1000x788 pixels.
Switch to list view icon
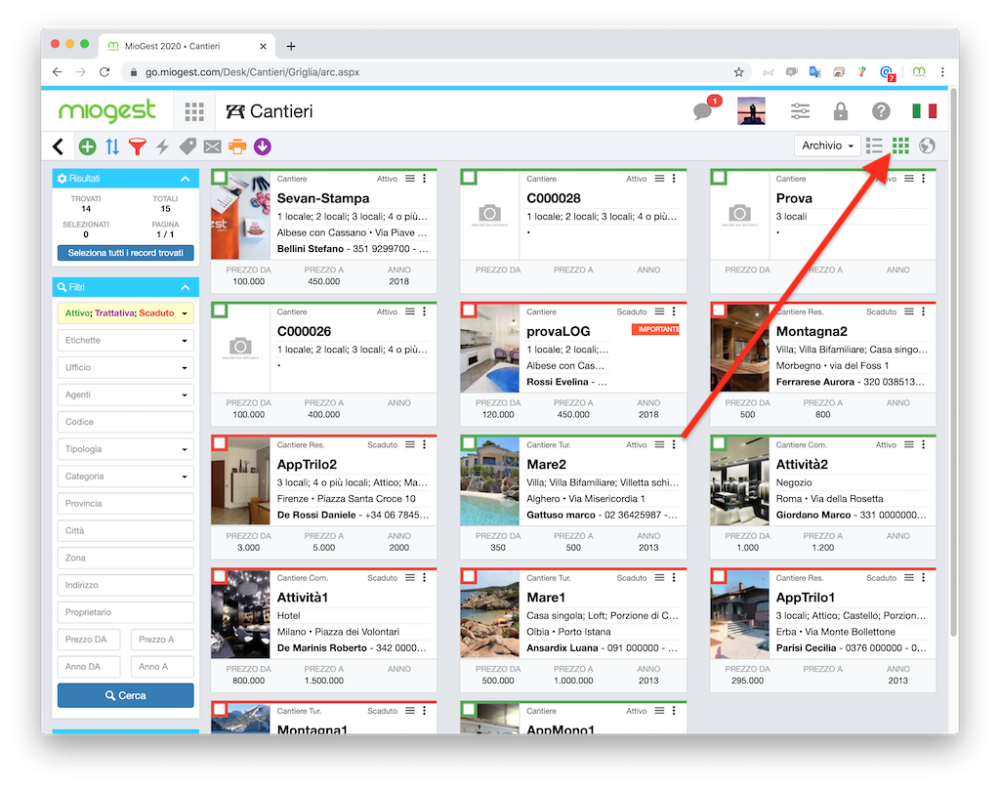[874, 146]
